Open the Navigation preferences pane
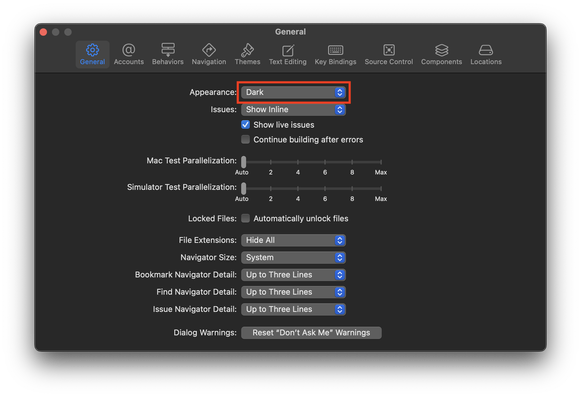The image size is (581, 397). (209, 54)
